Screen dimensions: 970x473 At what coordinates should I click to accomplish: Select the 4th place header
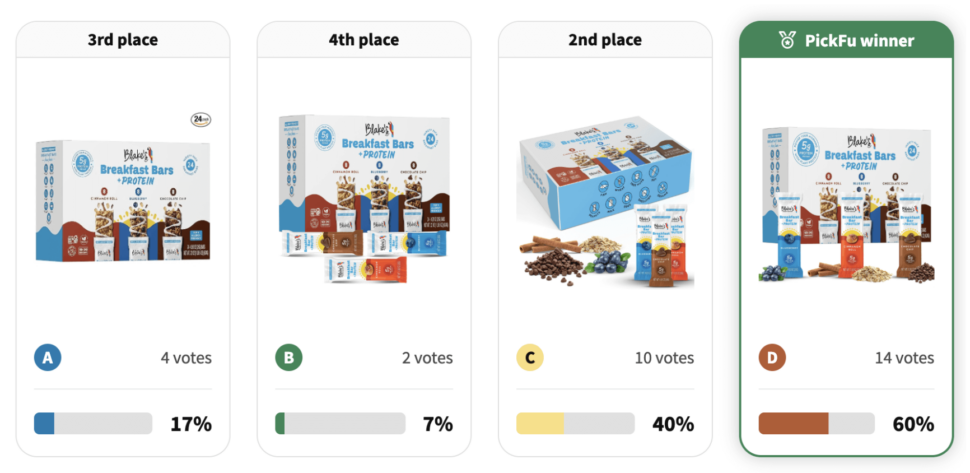(x=364, y=40)
